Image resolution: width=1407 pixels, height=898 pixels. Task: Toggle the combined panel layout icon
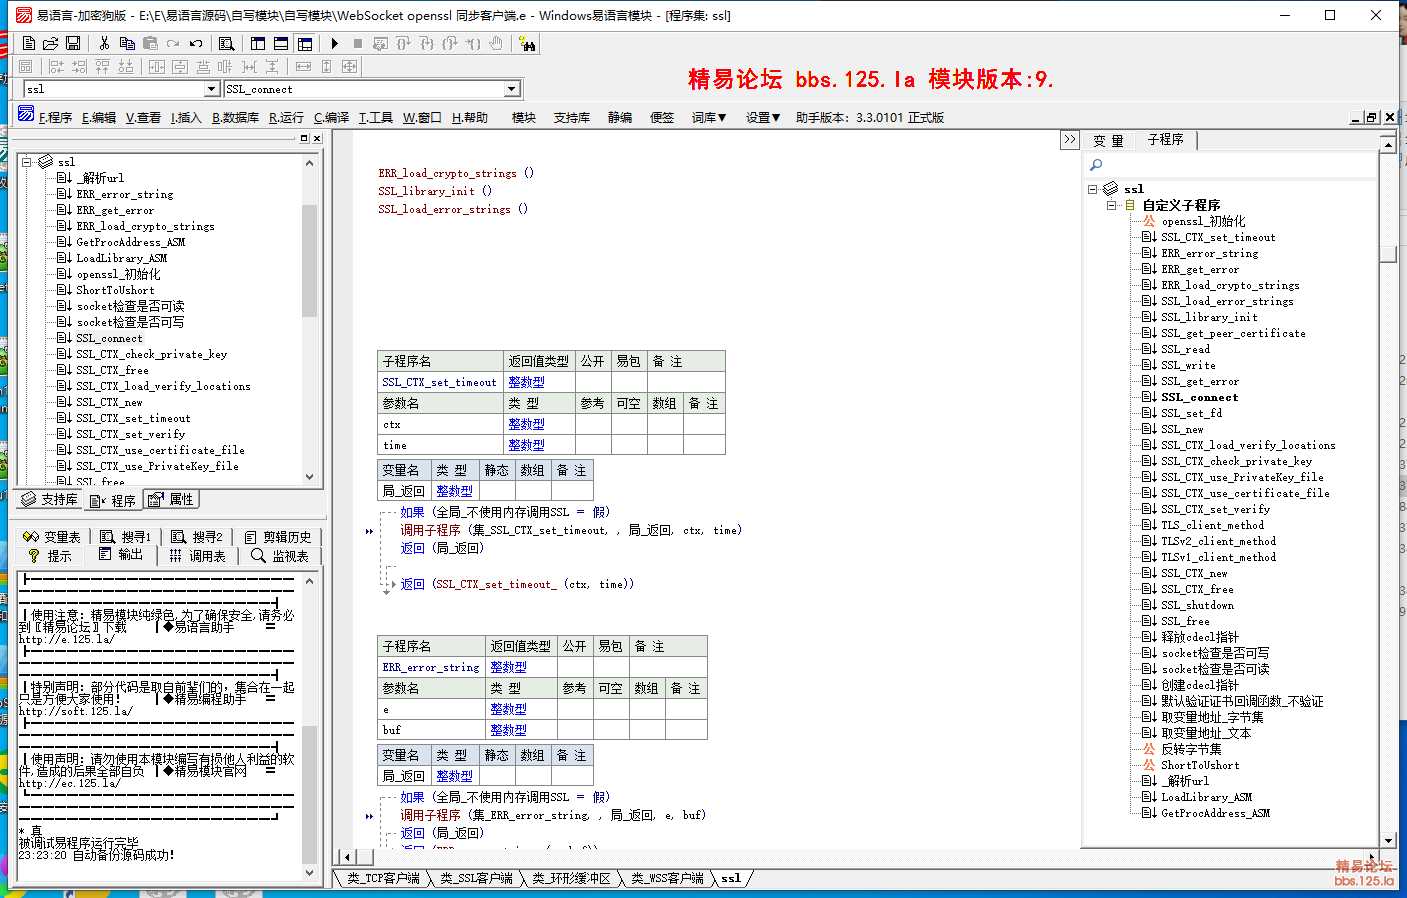(x=304, y=43)
